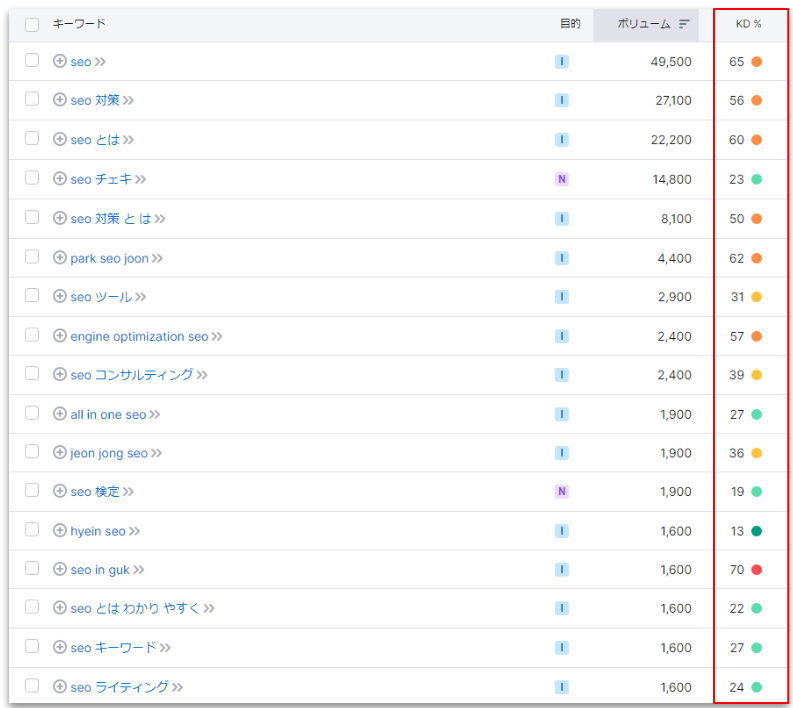Screen dimensions: 793x708
Task: Toggle the select-all checkbox in the header
Action: pyautogui.click(x=32, y=24)
